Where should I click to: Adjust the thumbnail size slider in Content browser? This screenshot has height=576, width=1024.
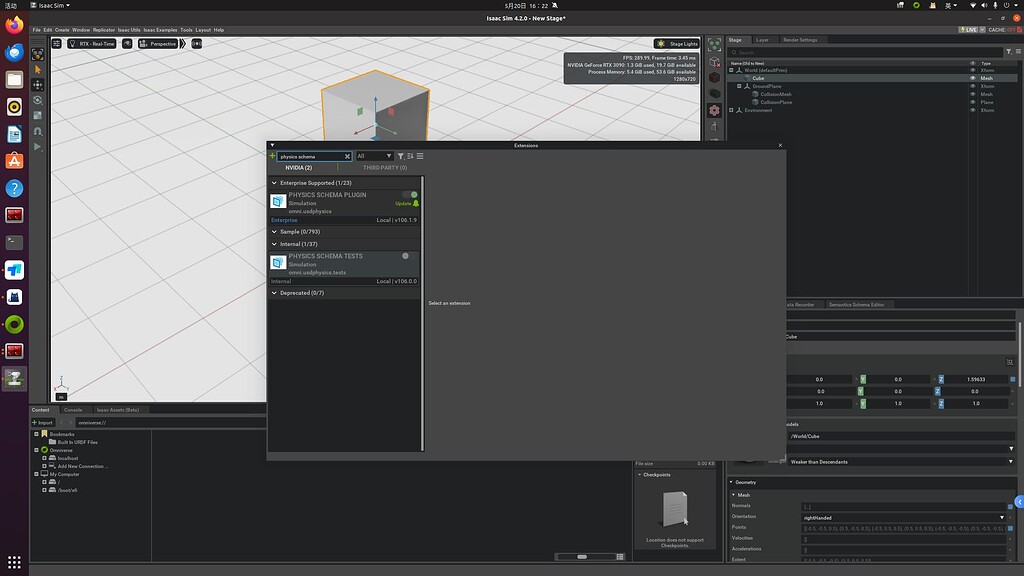[x=582, y=556]
